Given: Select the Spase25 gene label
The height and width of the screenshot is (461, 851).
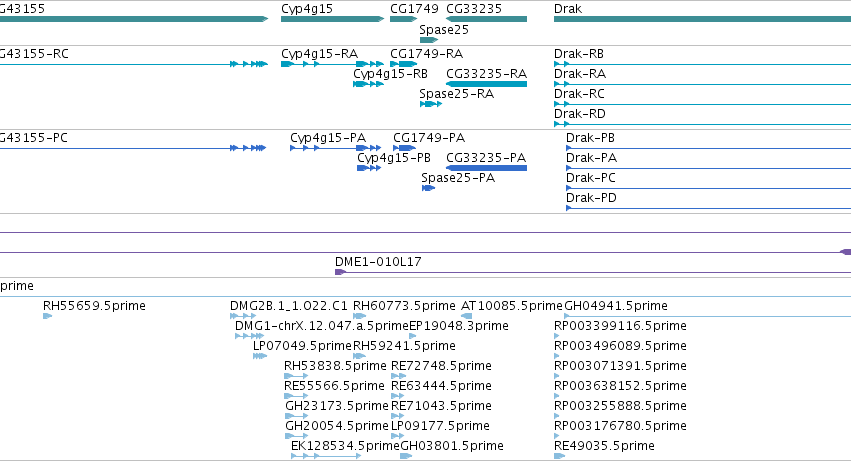Looking at the screenshot, I should (444, 30).
